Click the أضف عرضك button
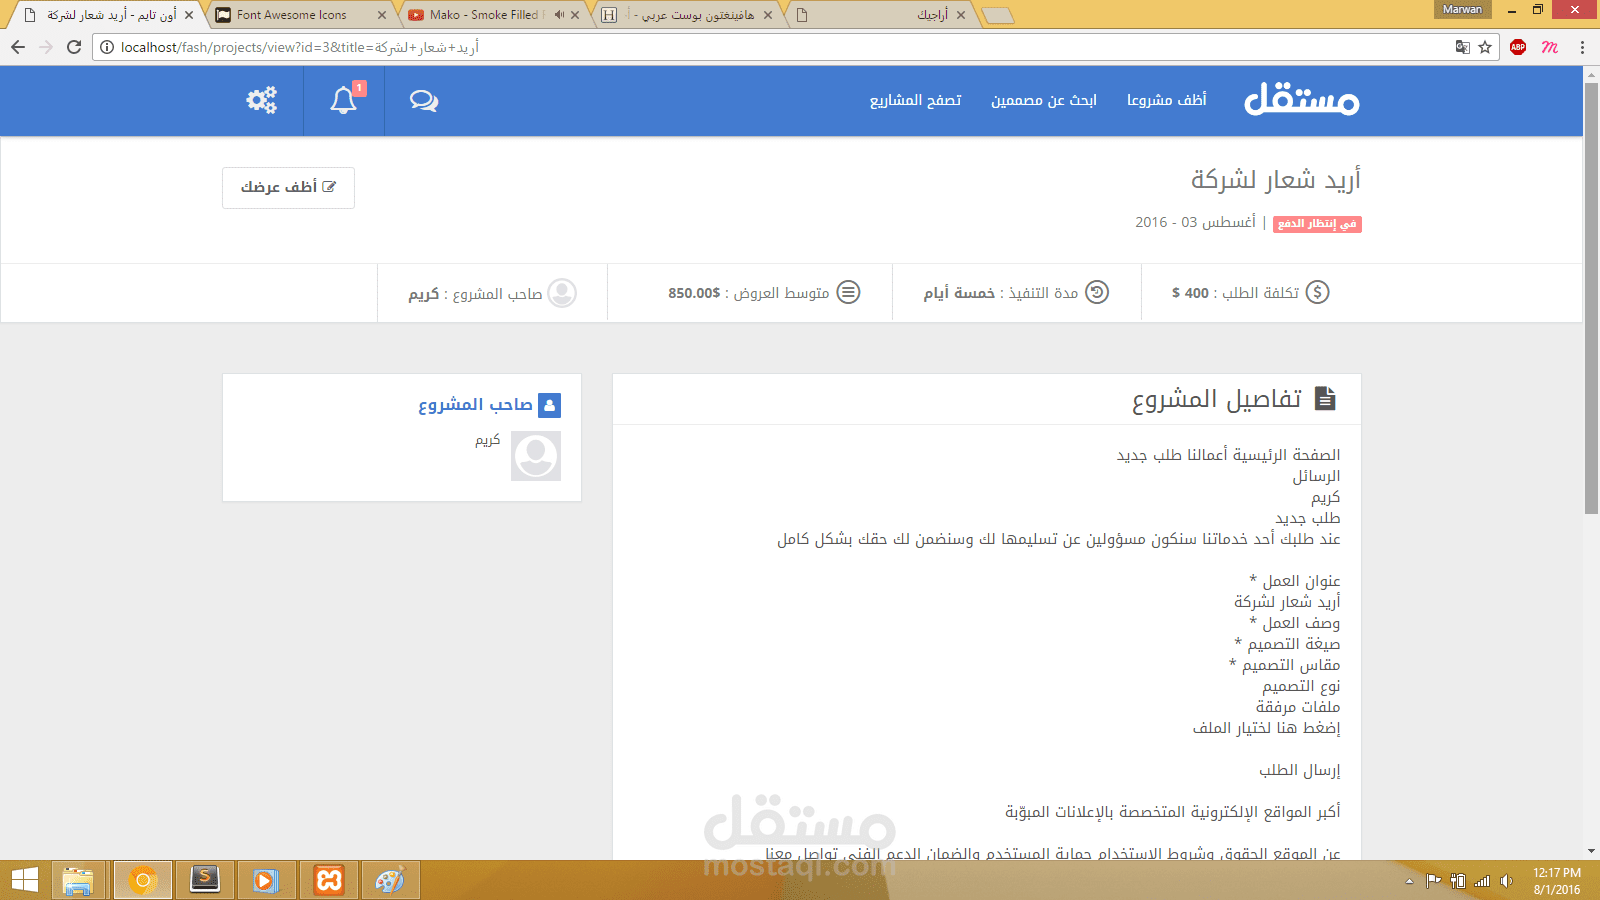Image resolution: width=1600 pixels, height=900 pixels. pyautogui.click(x=288, y=188)
